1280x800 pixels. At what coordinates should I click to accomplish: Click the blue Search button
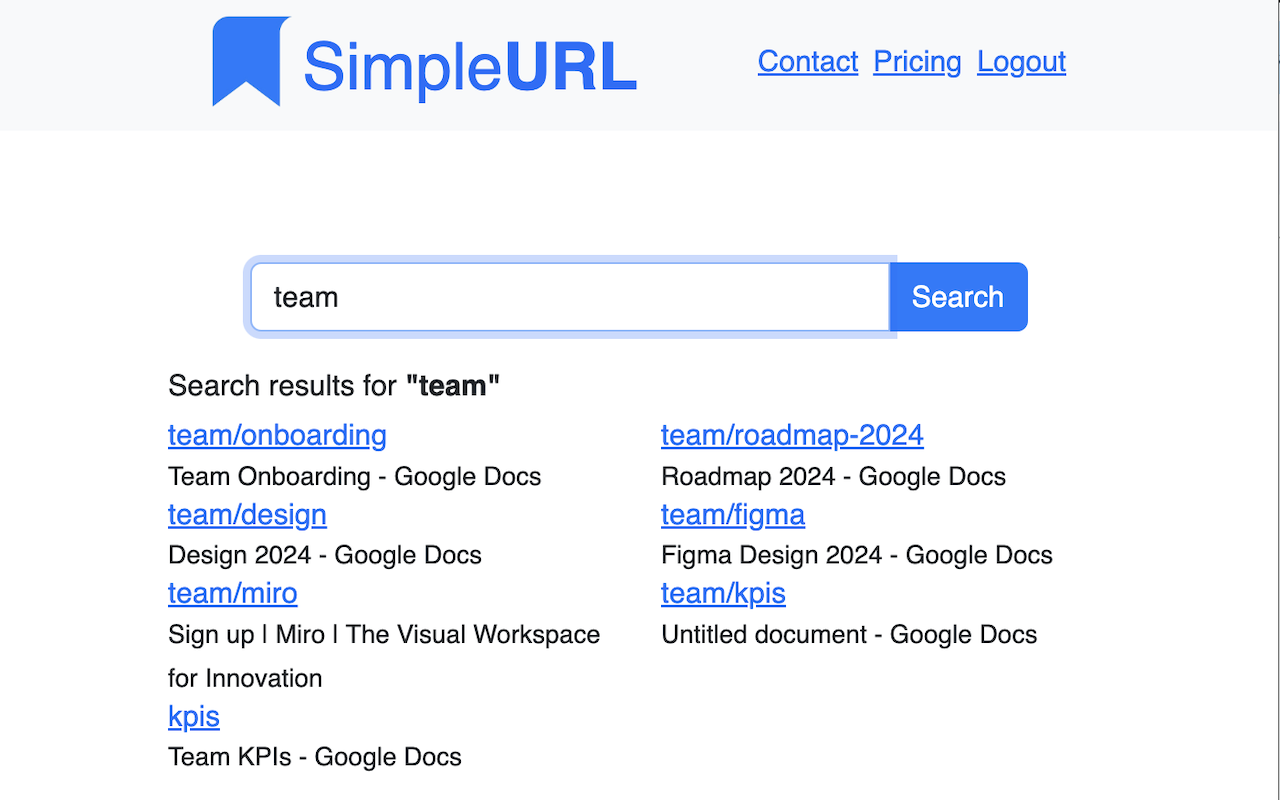[x=958, y=297]
